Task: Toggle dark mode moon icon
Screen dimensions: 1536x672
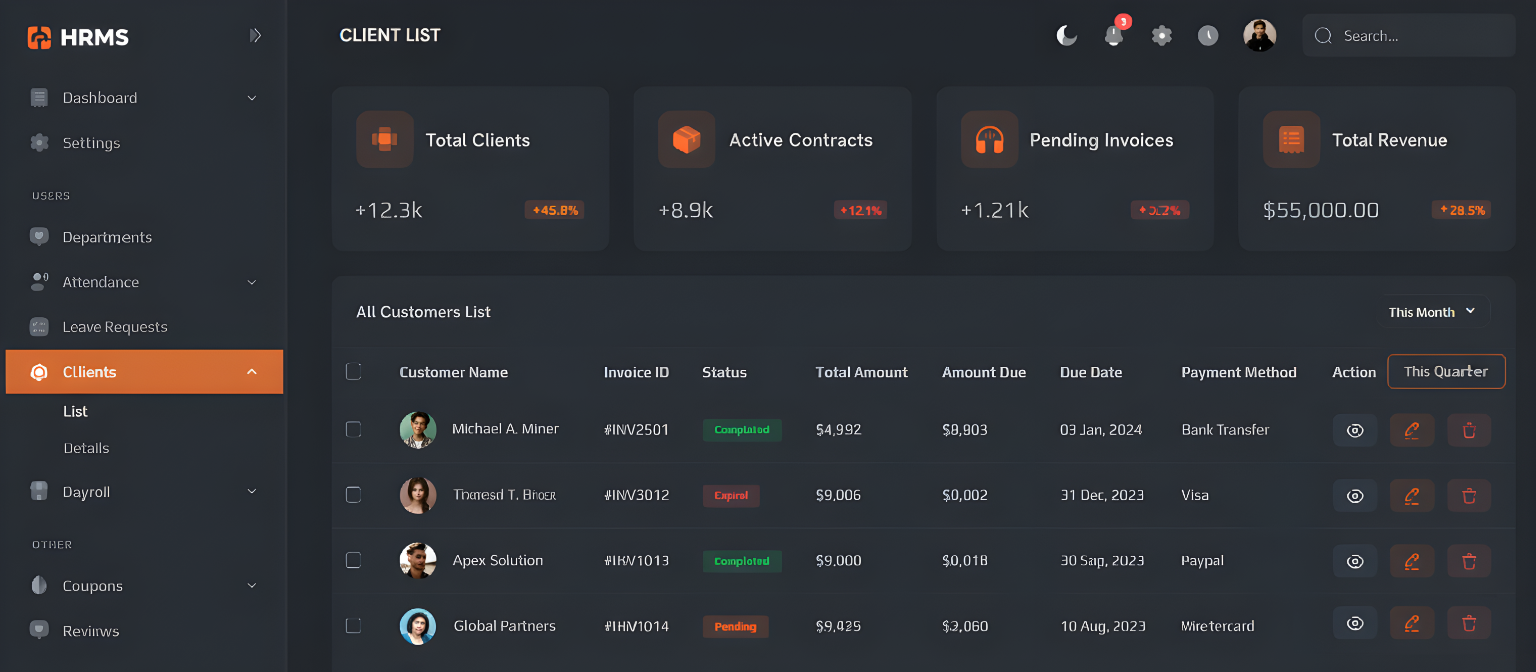Action: pyautogui.click(x=1067, y=36)
